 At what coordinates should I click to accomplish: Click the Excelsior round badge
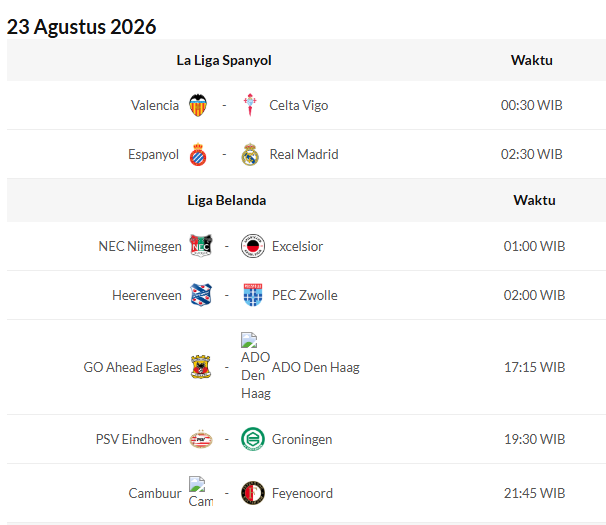(253, 246)
